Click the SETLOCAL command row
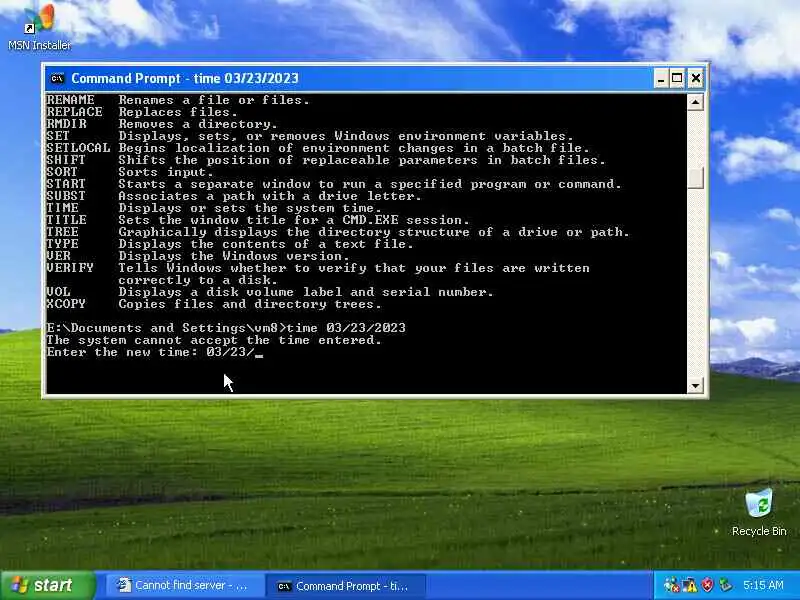This screenshot has width=800, height=600. [x=318, y=148]
